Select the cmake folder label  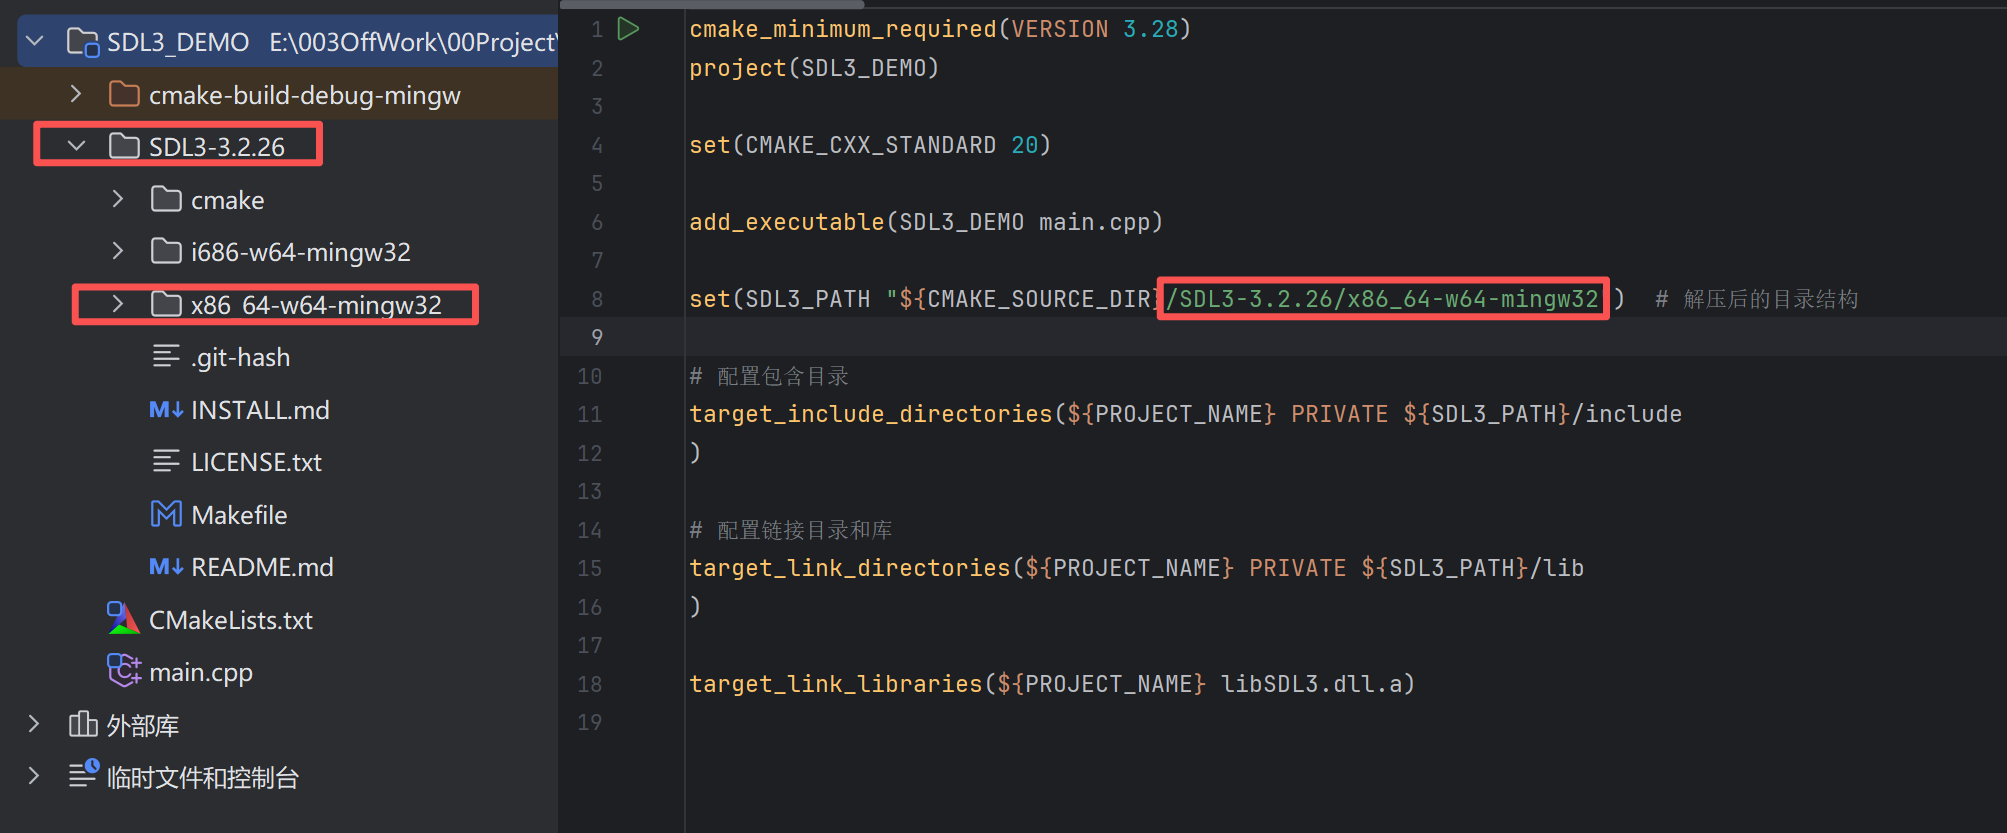(228, 200)
